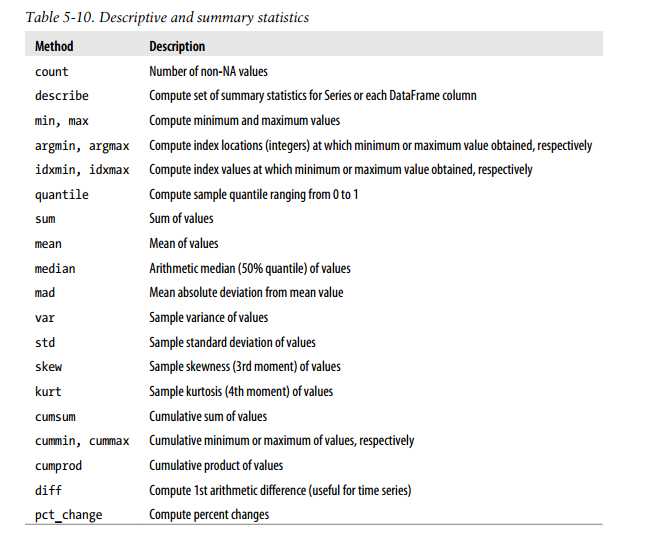Click the 'Description' column header

(x=177, y=46)
